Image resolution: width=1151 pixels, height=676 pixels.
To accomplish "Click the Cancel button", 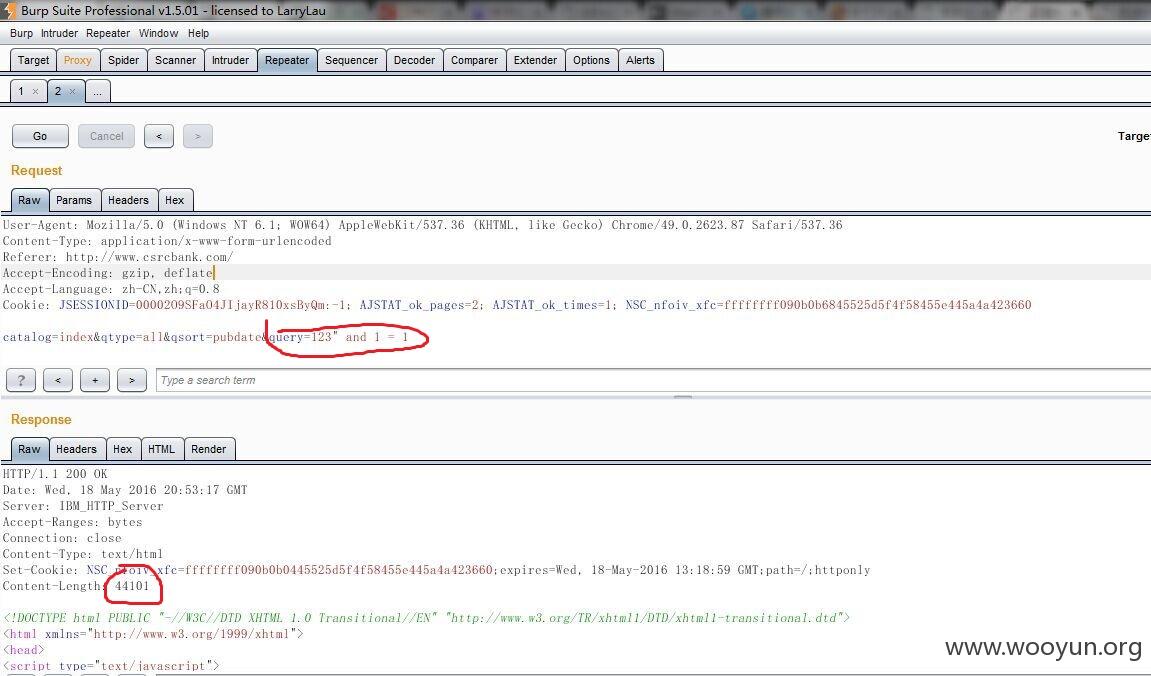I will (106, 136).
